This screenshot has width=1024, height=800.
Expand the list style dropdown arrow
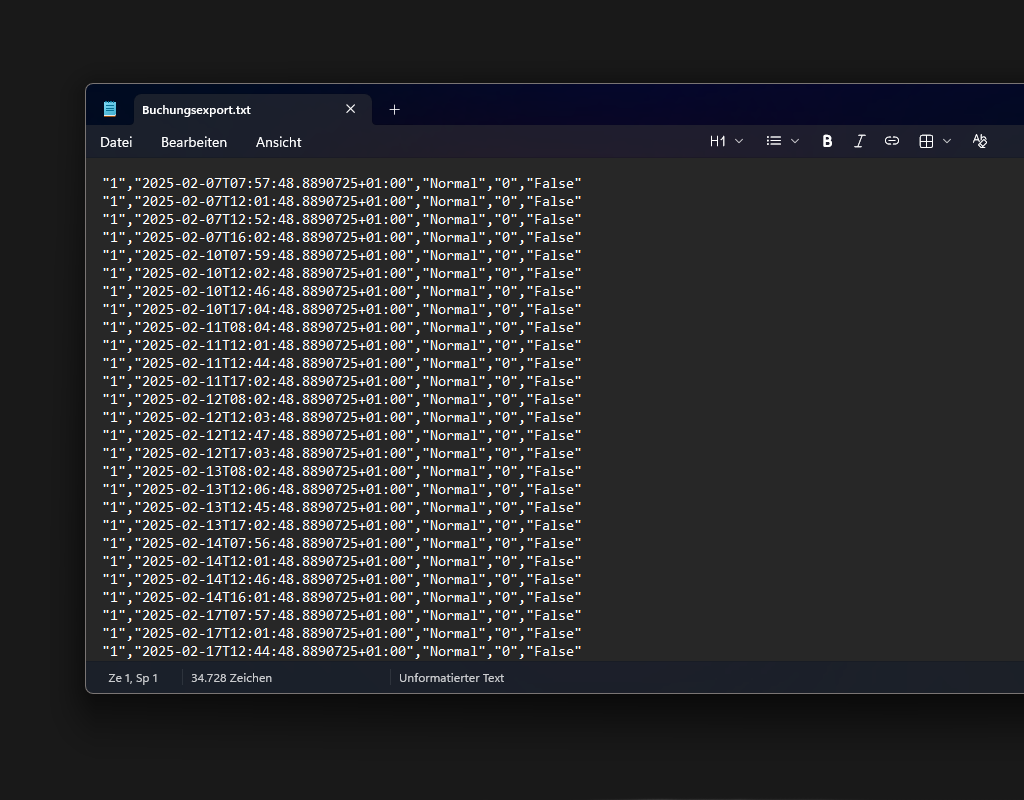pyautogui.click(x=795, y=142)
